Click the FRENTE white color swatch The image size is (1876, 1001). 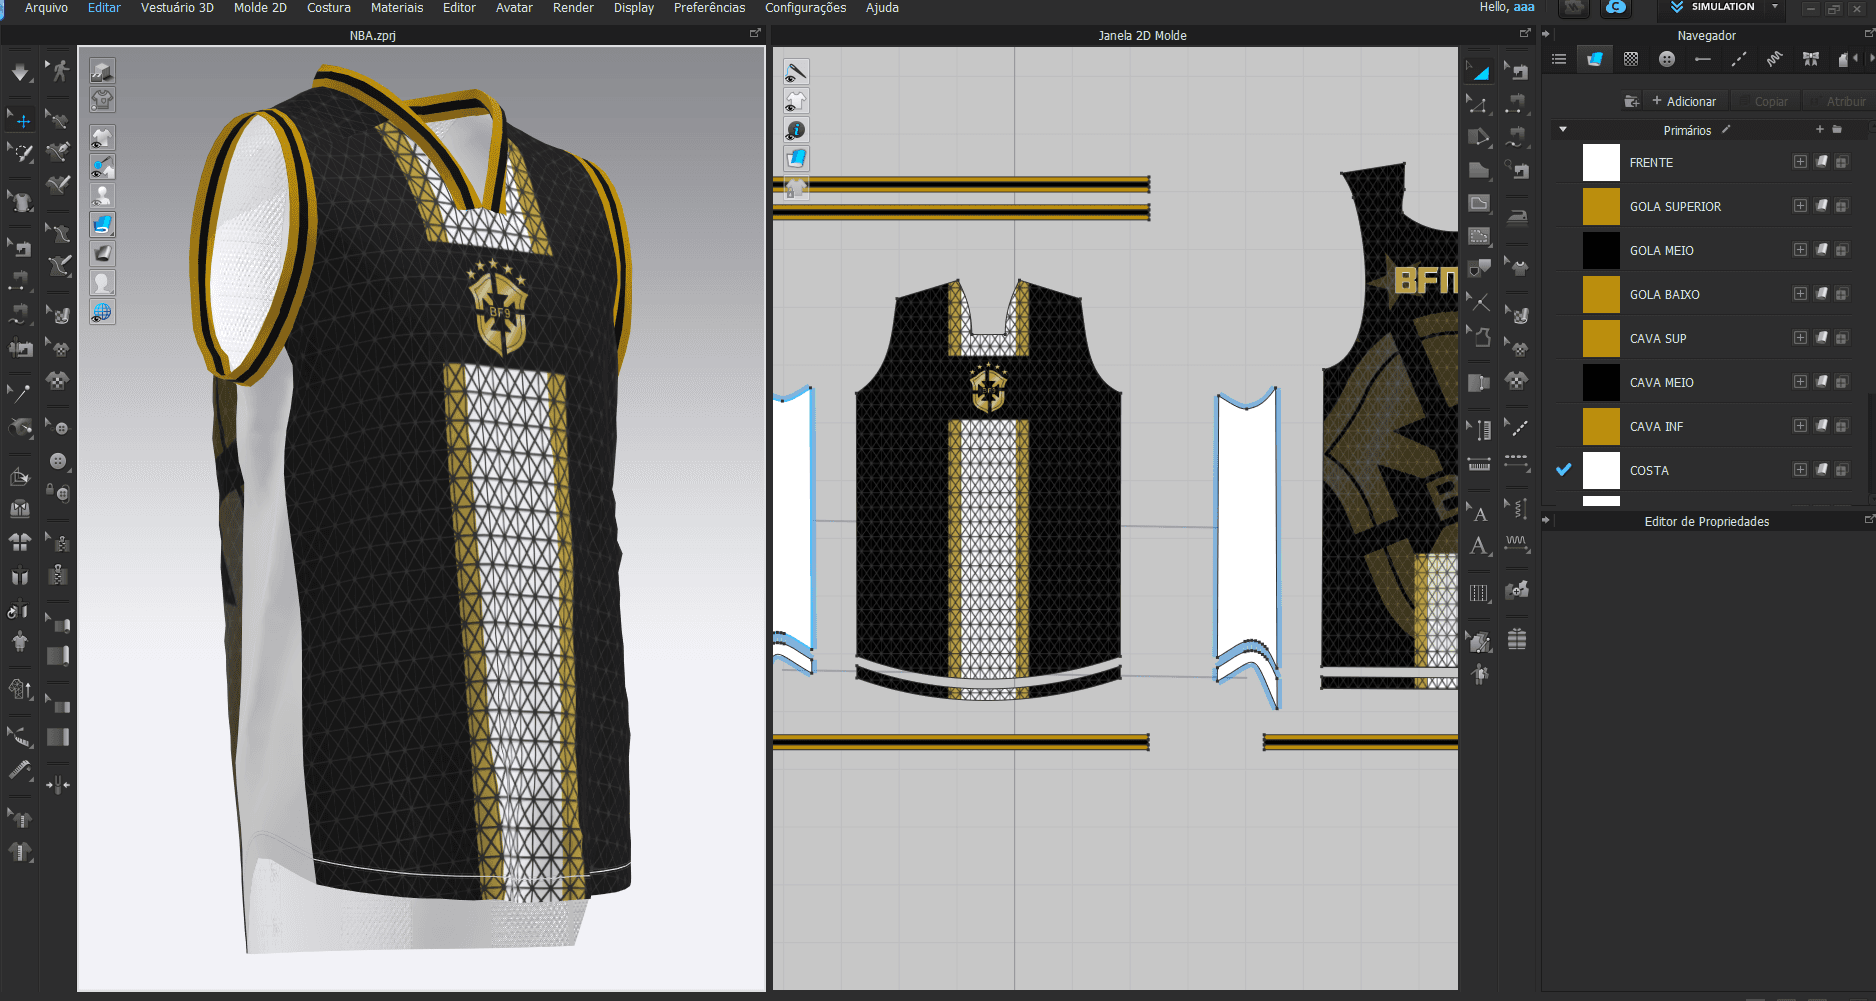(1601, 162)
